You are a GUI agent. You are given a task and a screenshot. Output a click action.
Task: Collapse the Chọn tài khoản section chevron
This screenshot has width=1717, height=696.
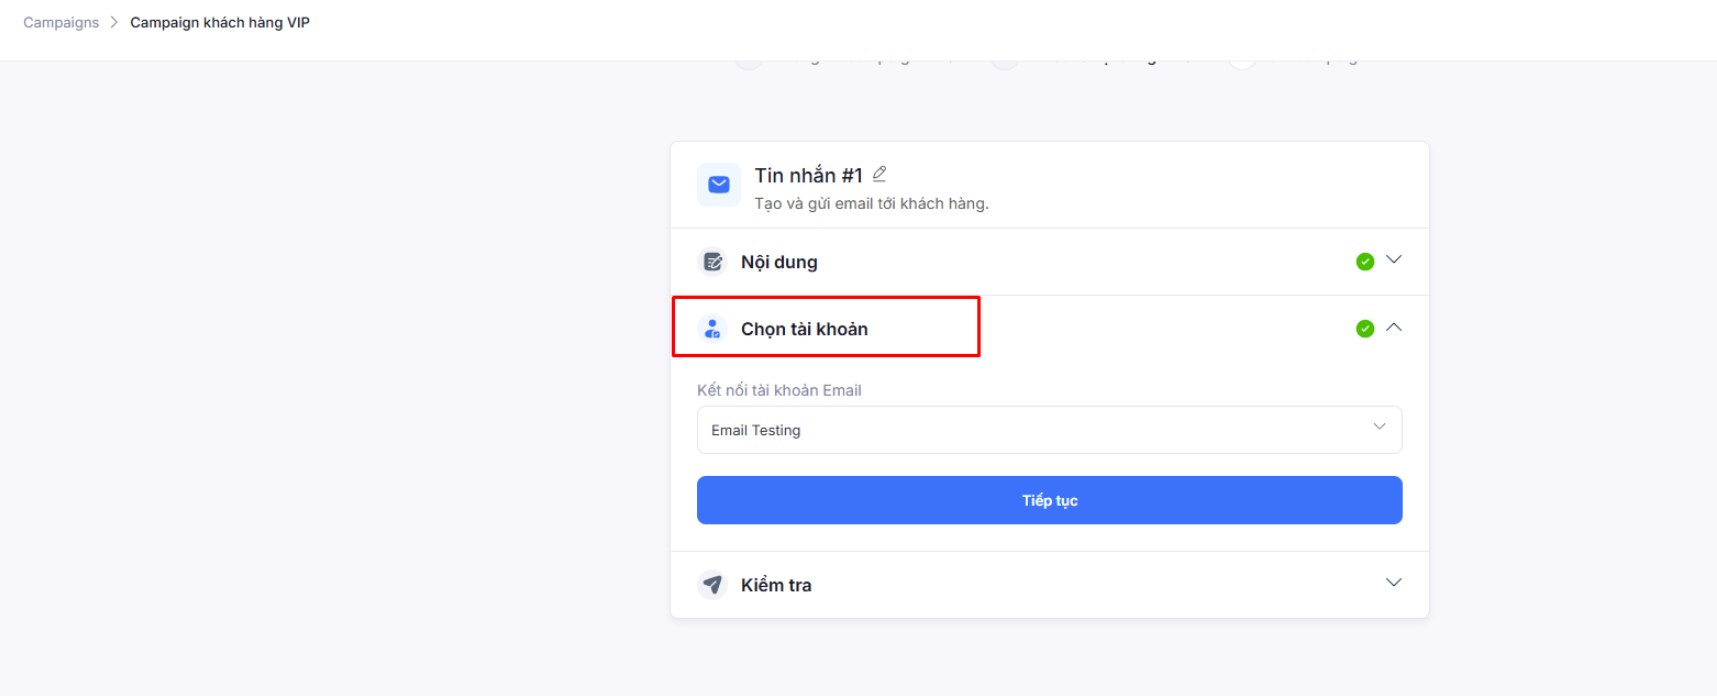(x=1394, y=327)
